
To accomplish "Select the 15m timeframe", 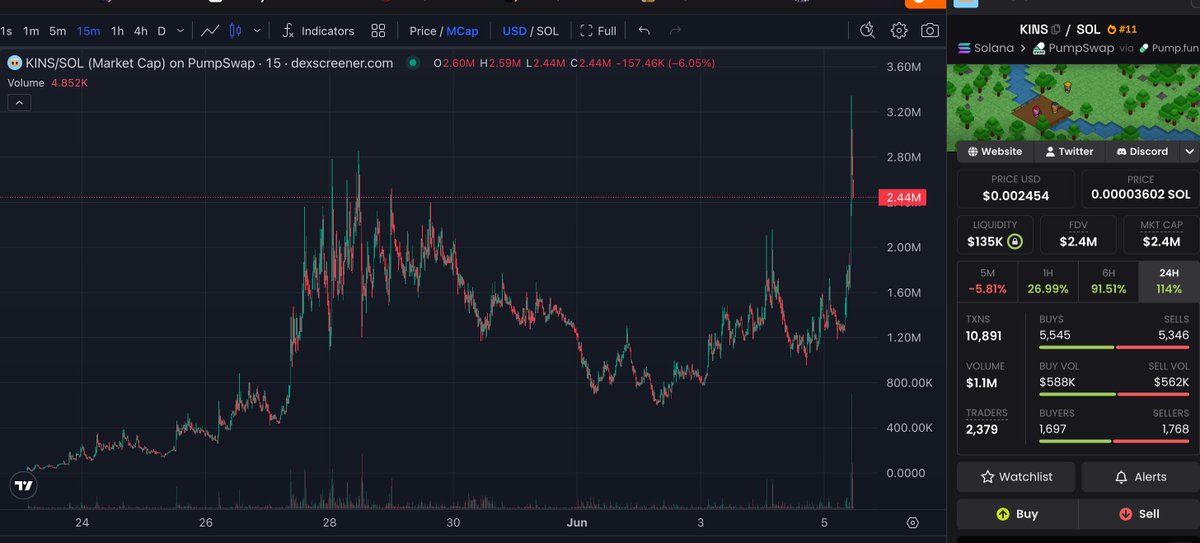I will [88, 31].
